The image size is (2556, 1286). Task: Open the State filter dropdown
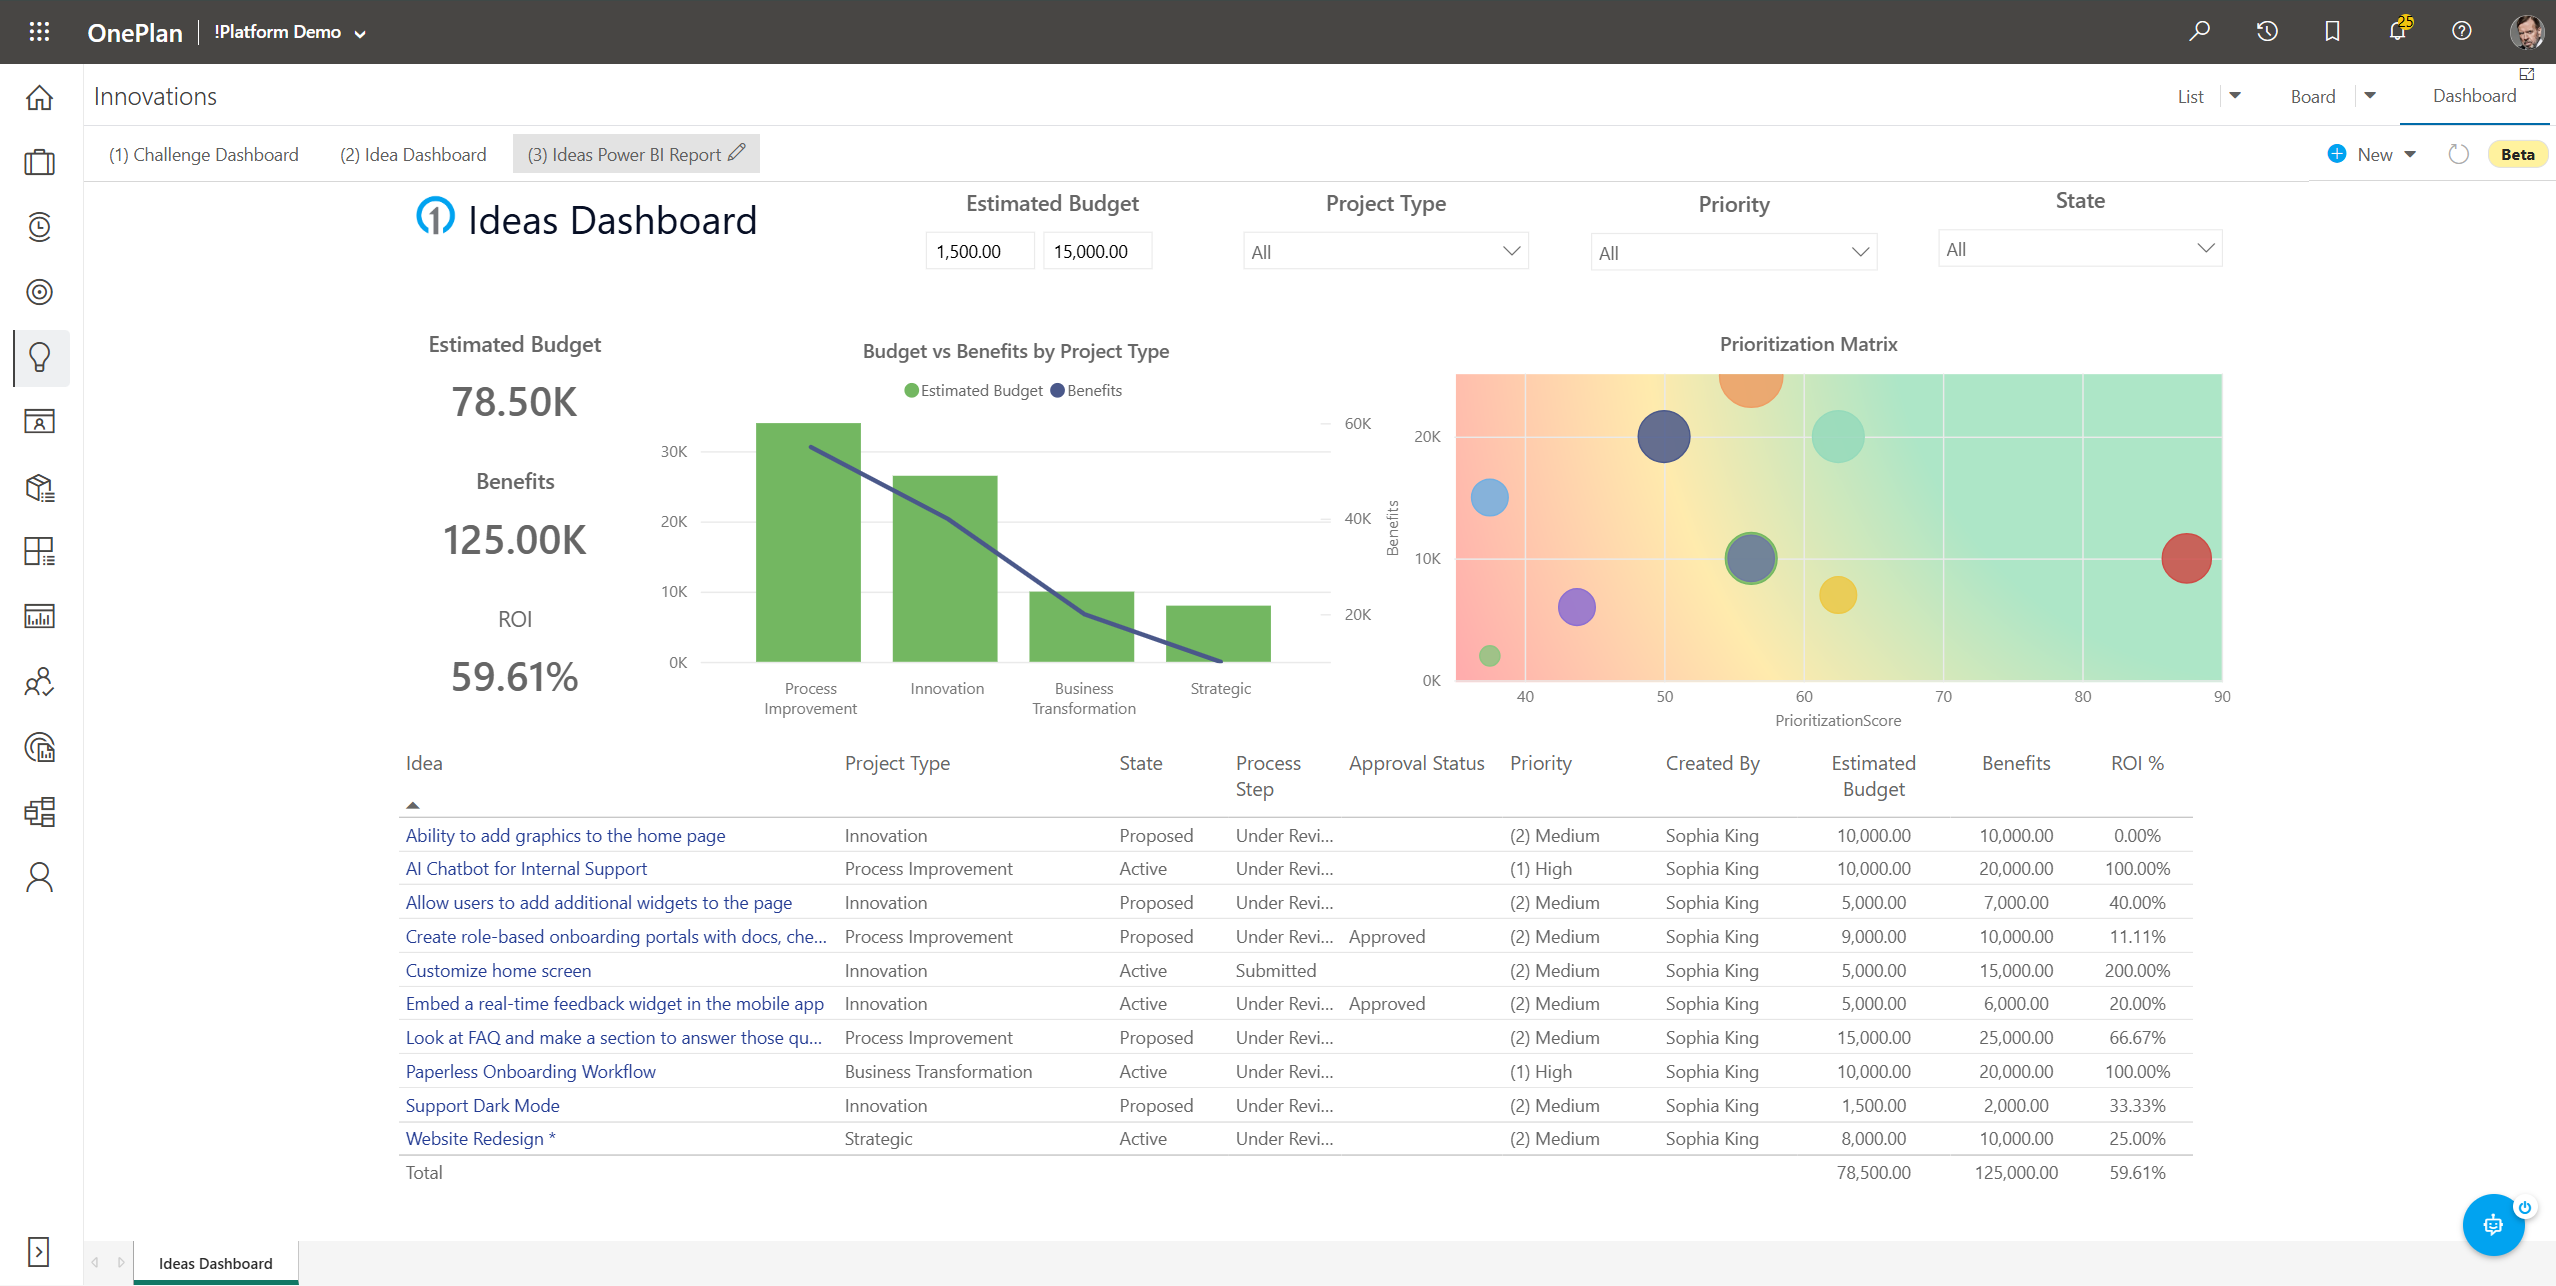tap(2080, 249)
